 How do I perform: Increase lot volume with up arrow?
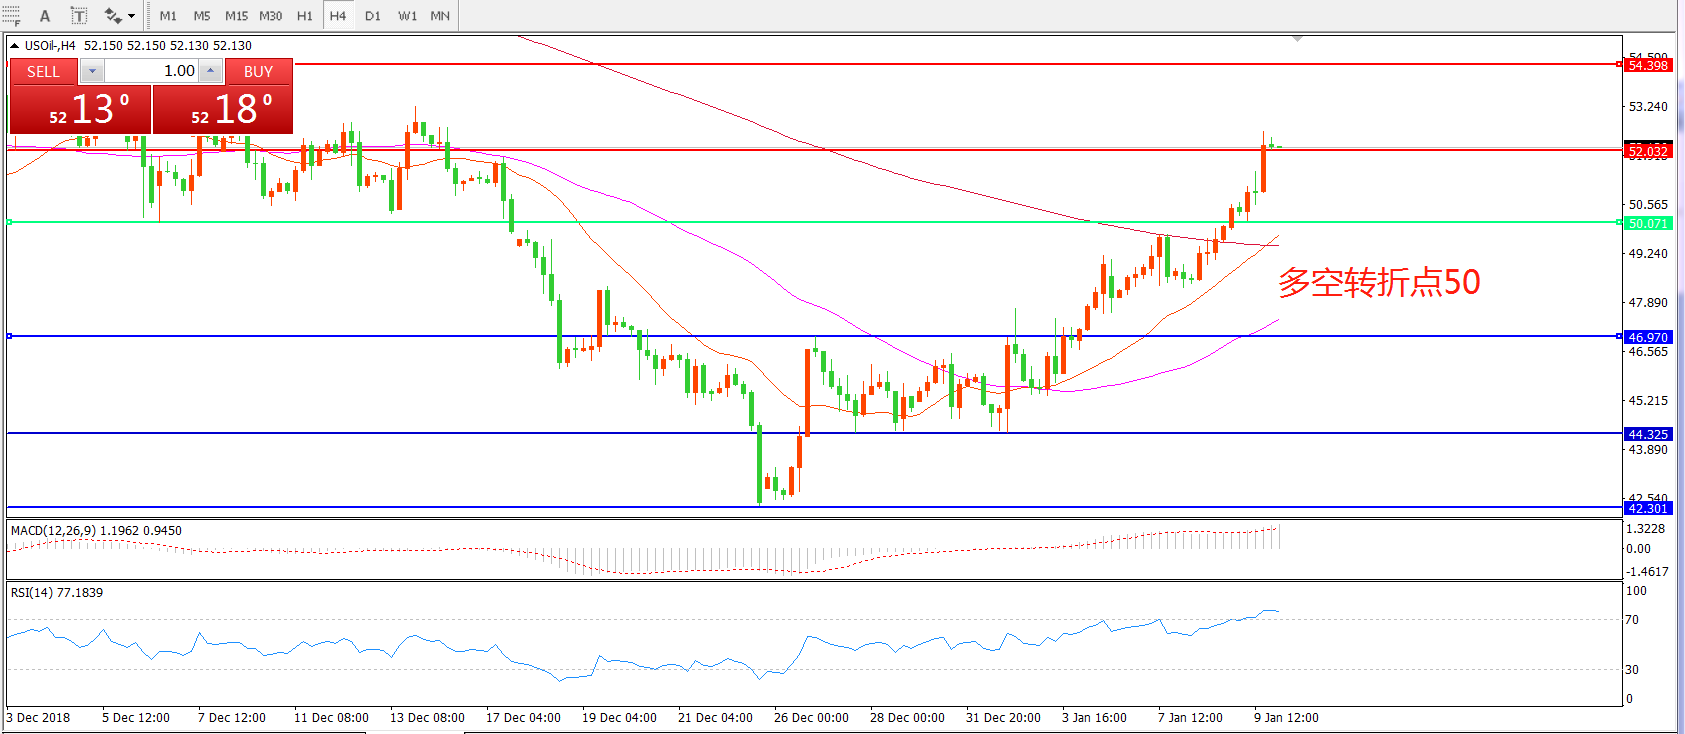coord(210,71)
